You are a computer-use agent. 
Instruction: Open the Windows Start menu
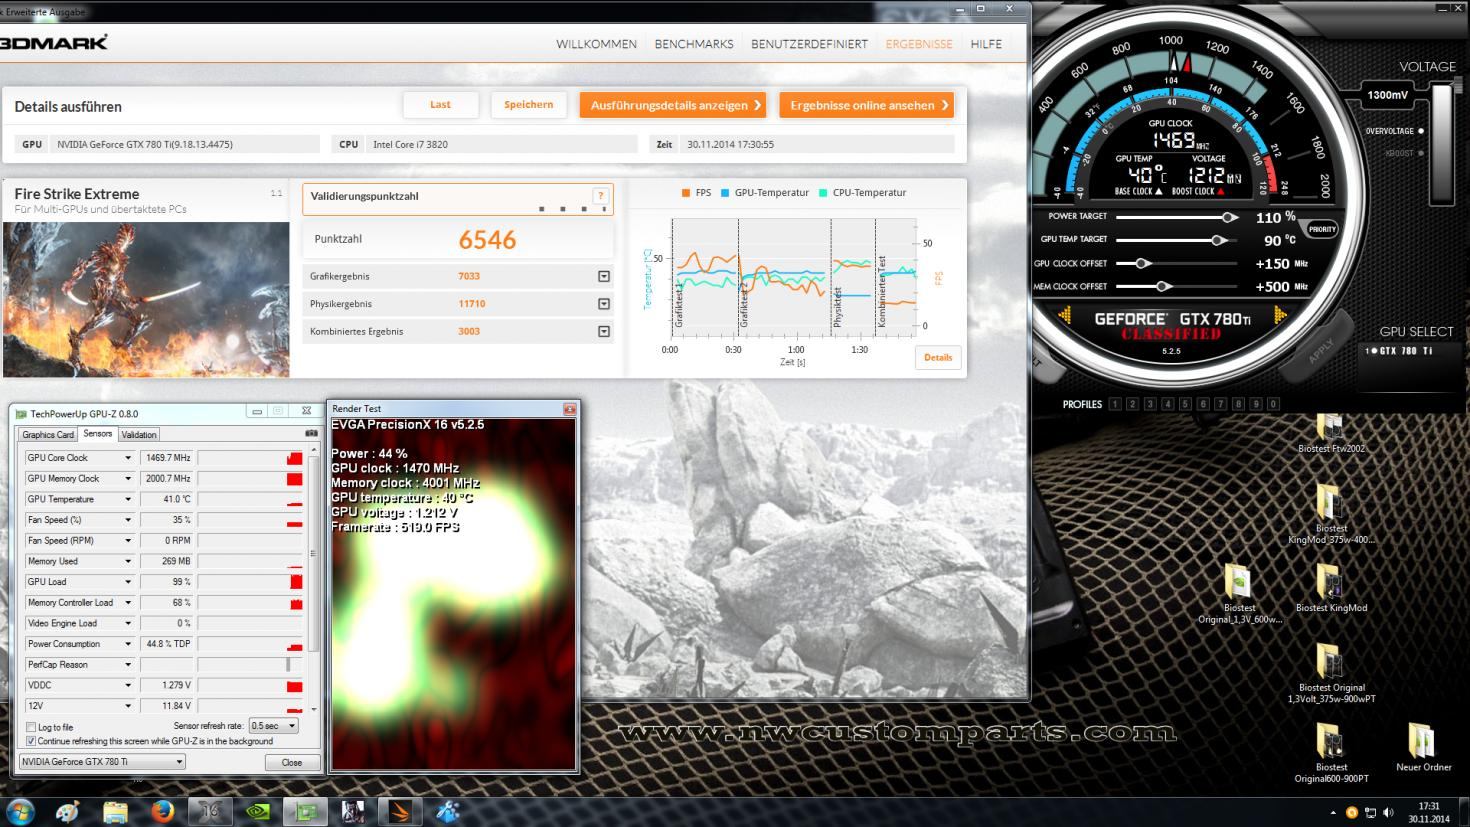coord(20,811)
